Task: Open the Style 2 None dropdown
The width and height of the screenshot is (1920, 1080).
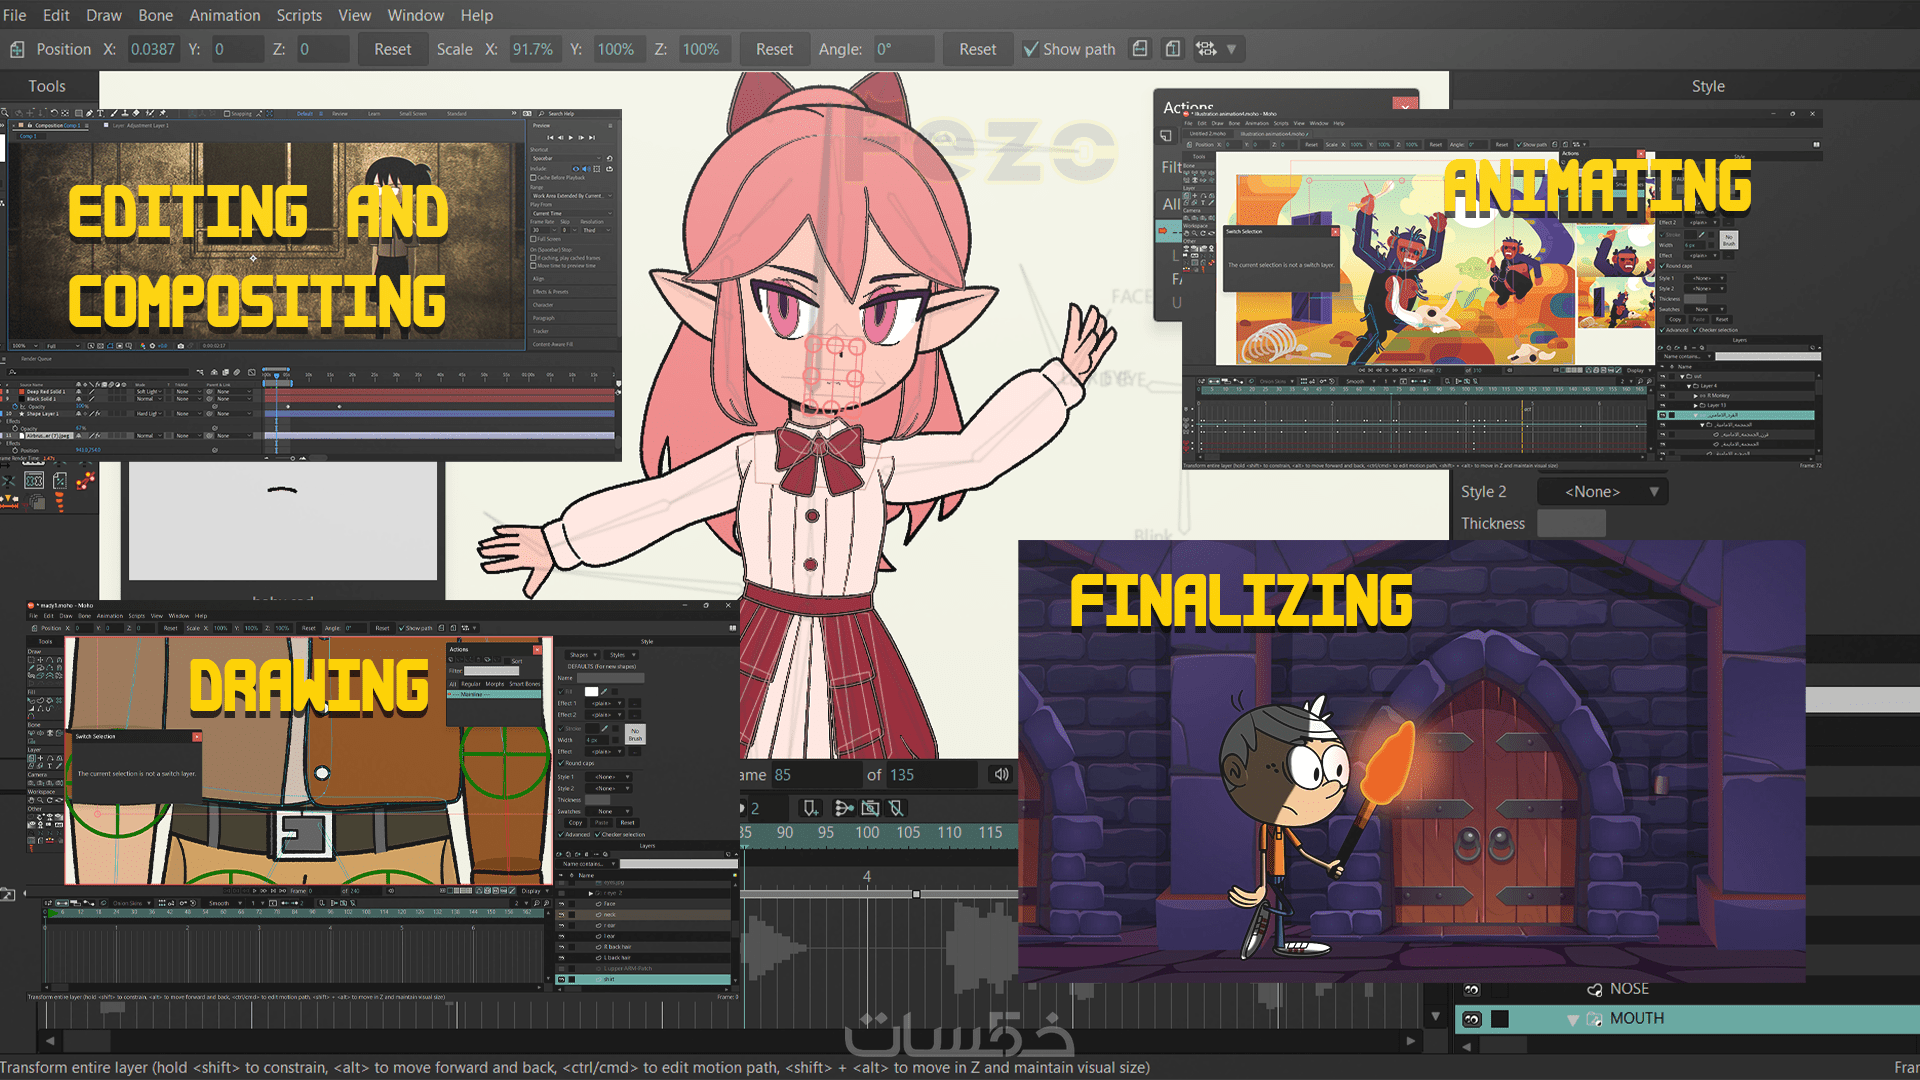Action: 1602,492
